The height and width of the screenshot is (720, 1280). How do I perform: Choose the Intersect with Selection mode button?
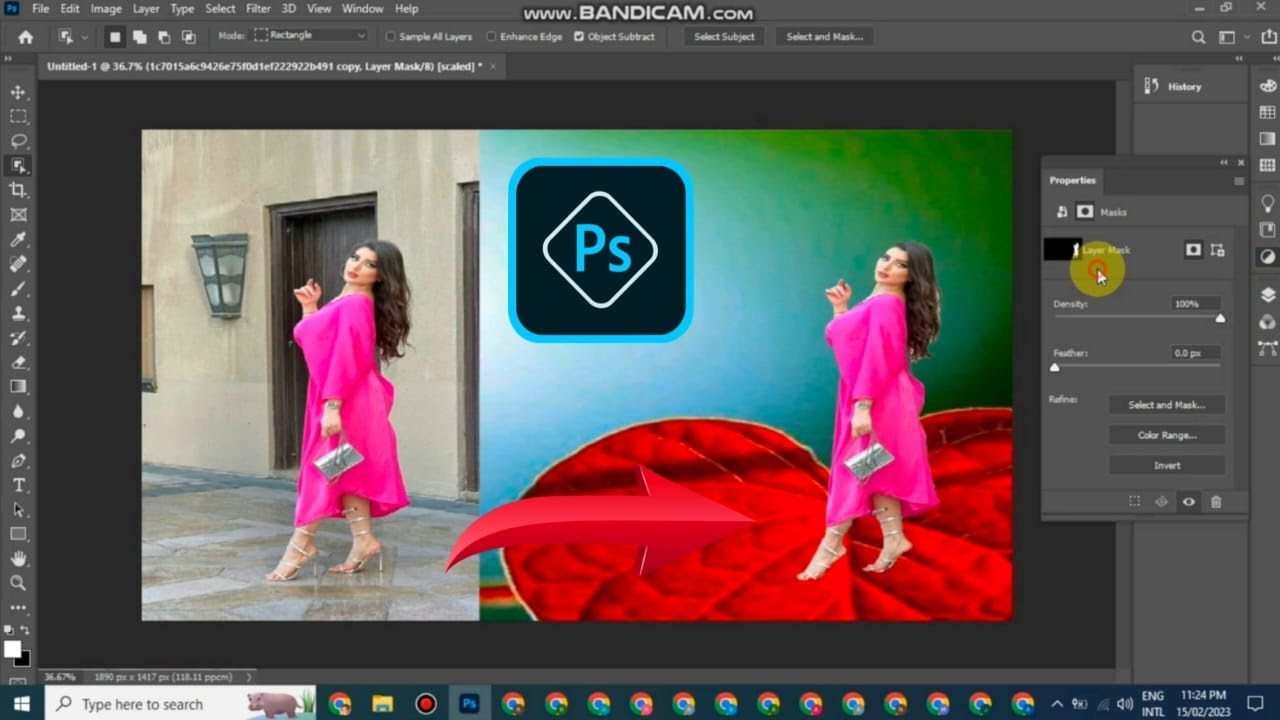click(x=187, y=37)
